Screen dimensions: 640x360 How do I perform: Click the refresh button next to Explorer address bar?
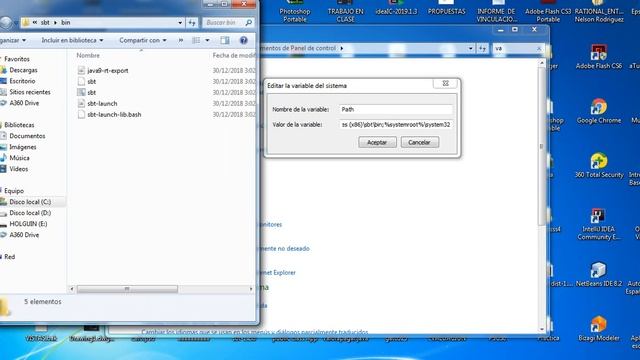tap(192, 23)
